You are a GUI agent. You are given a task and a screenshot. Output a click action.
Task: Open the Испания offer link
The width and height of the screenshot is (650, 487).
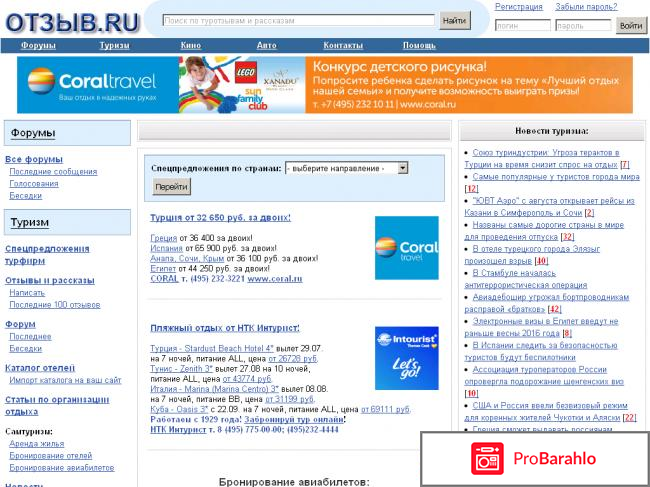pyautogui.click(x=166, y=248)
